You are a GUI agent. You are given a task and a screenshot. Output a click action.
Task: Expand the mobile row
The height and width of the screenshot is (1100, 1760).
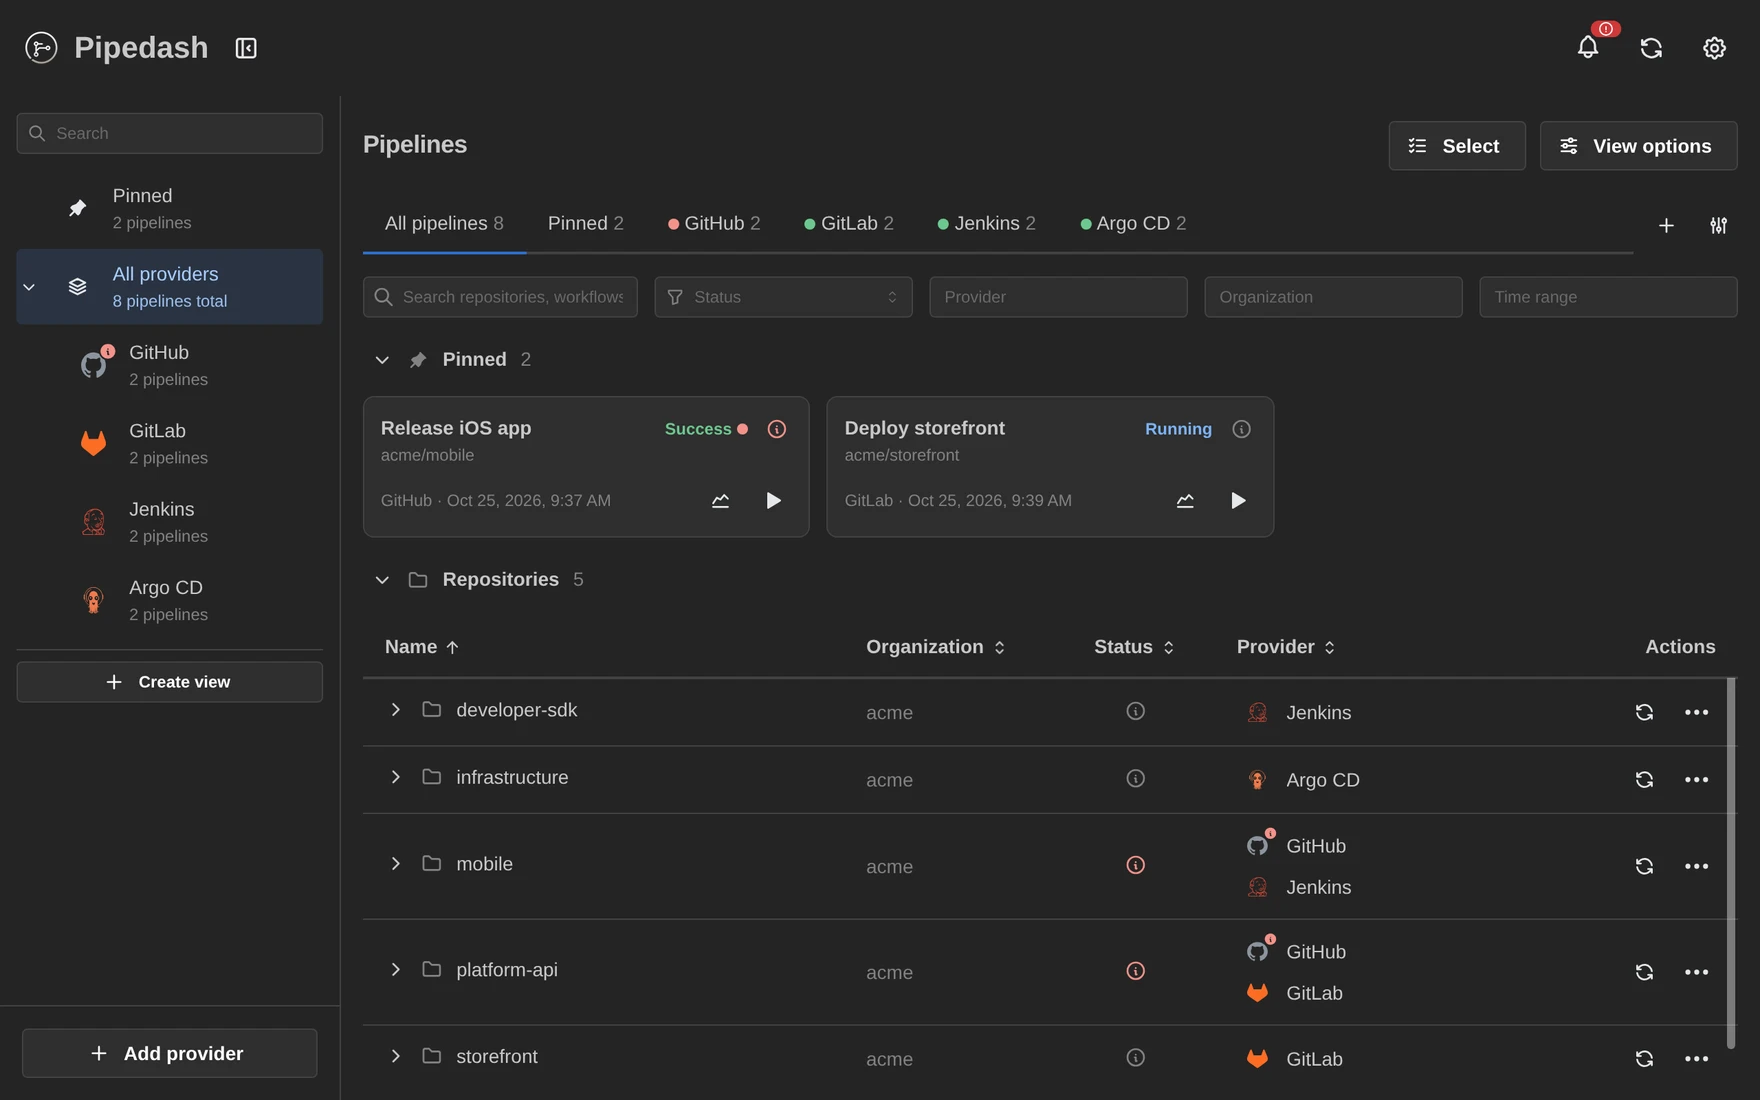click(x=395, y=864)
